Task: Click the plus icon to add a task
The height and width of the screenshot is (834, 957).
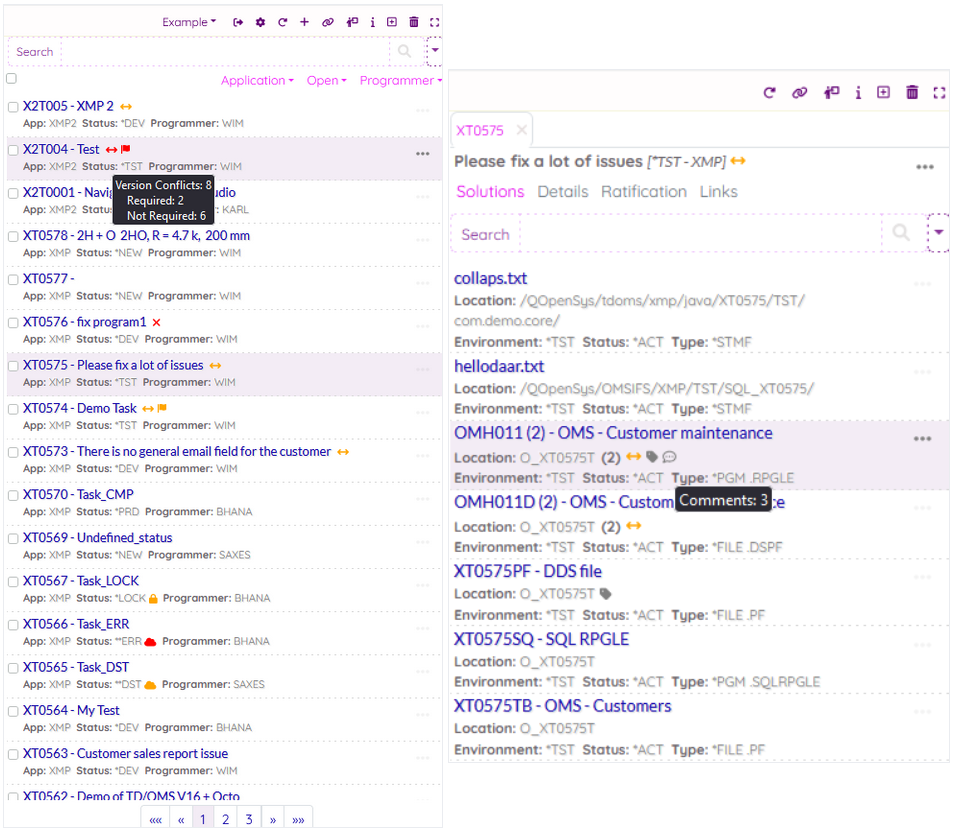Action: [x=304, y=22]
